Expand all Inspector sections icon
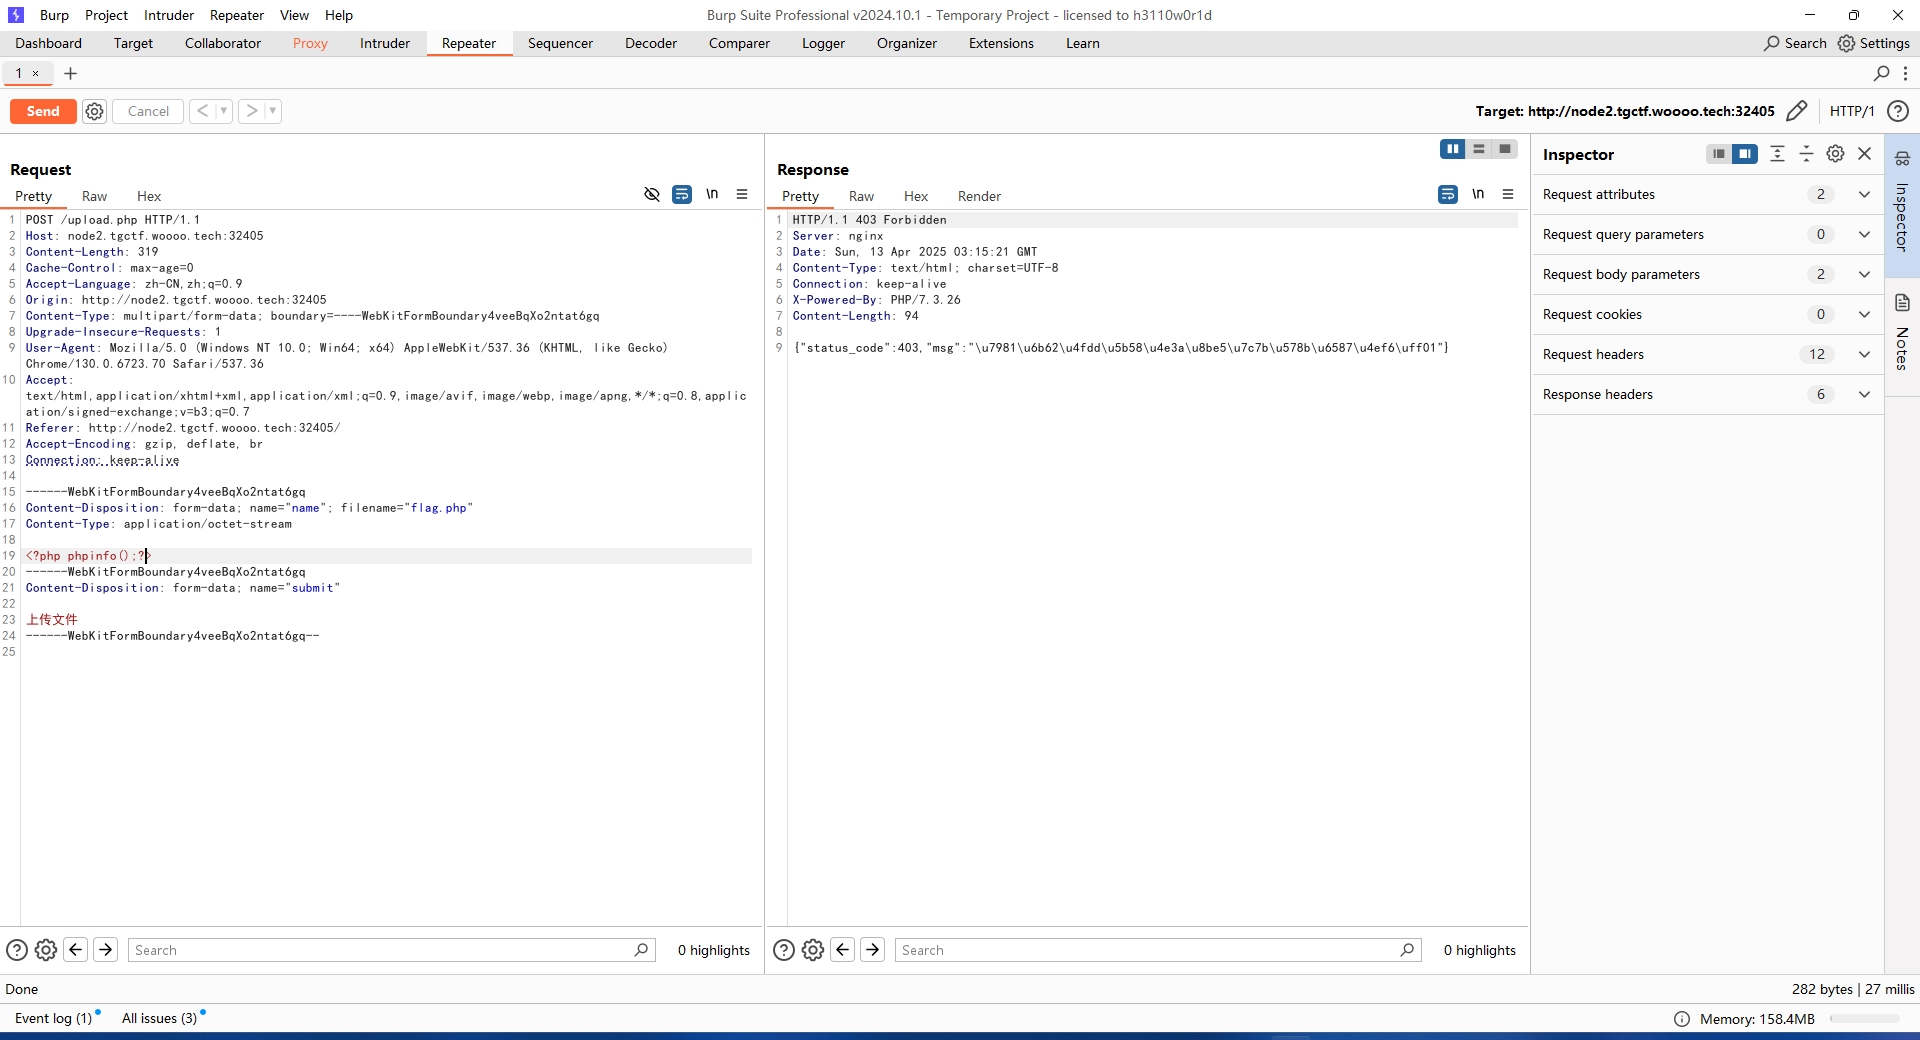The width and height of the screenshot is (1920, 1040). pyautogui.click(x=1777, y=154)
